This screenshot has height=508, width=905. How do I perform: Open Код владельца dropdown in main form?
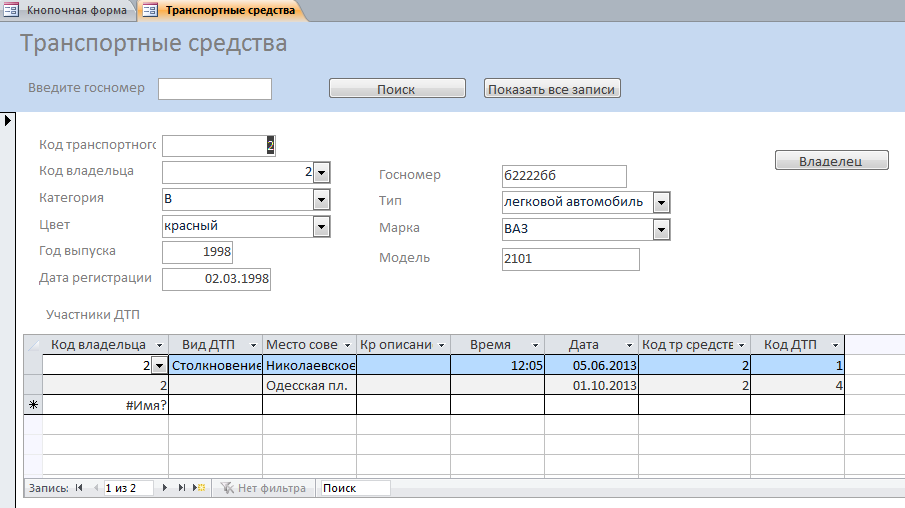(321, 173)
